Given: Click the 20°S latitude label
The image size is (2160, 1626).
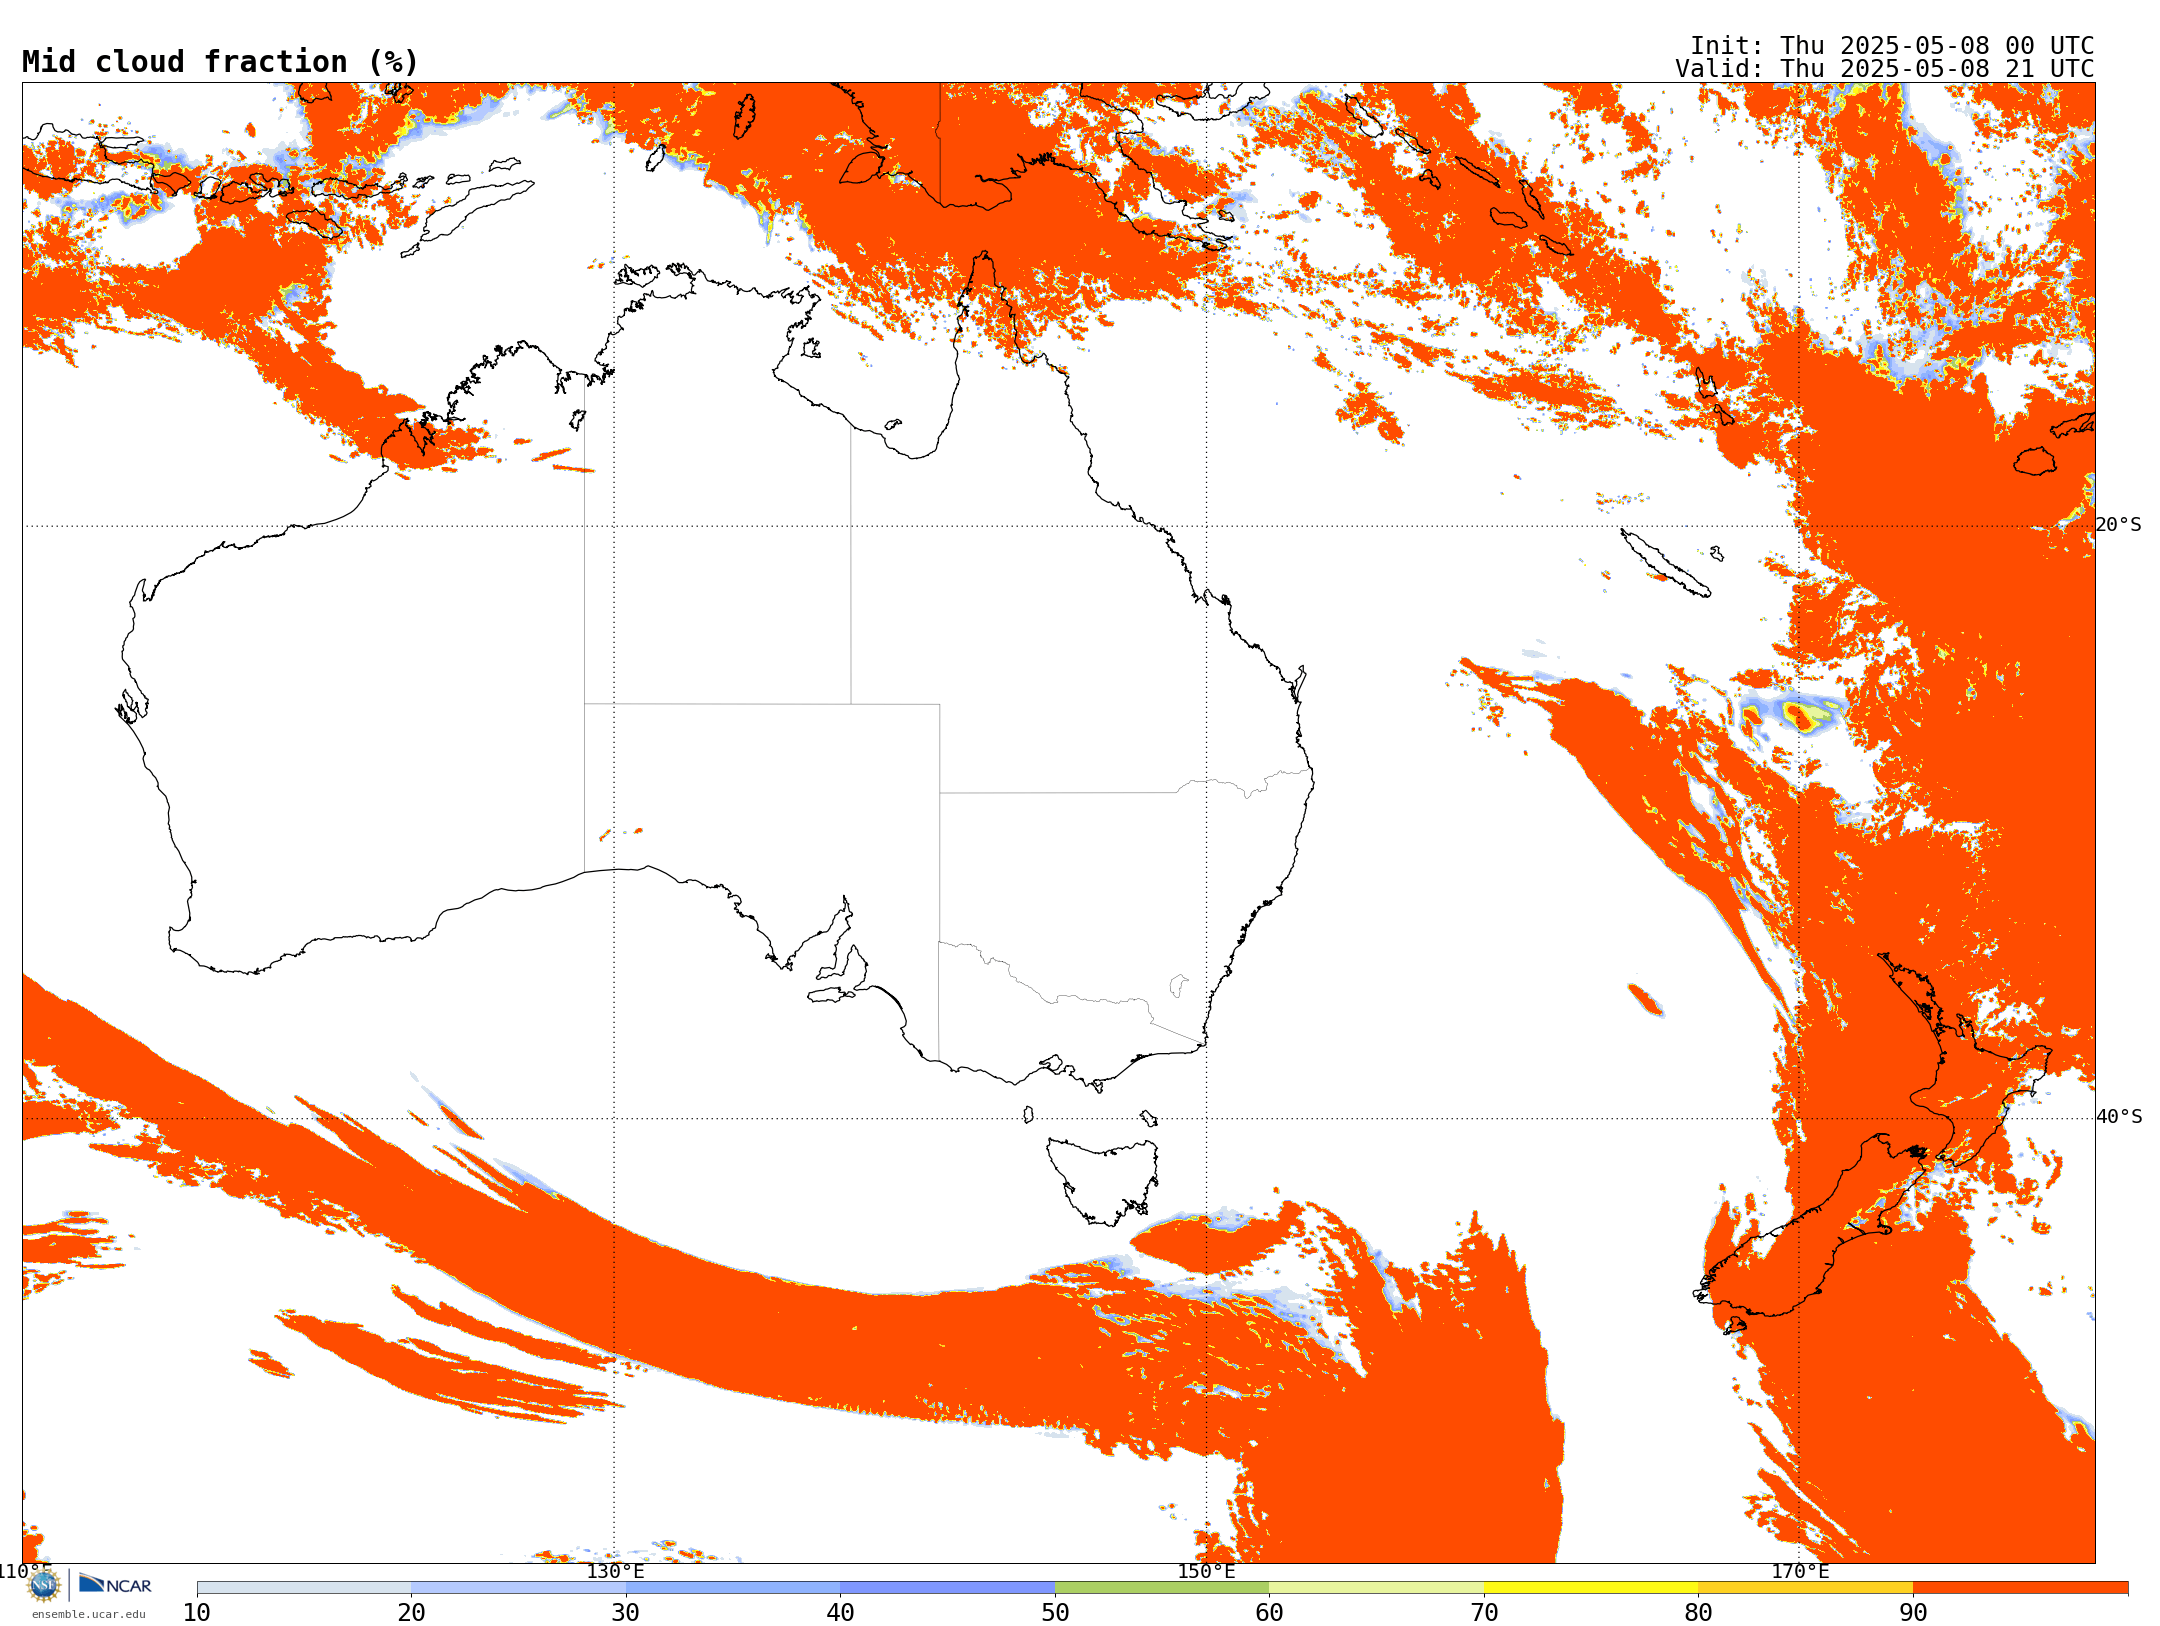Looking at the screenshot, I should [x=2119, y=525].
